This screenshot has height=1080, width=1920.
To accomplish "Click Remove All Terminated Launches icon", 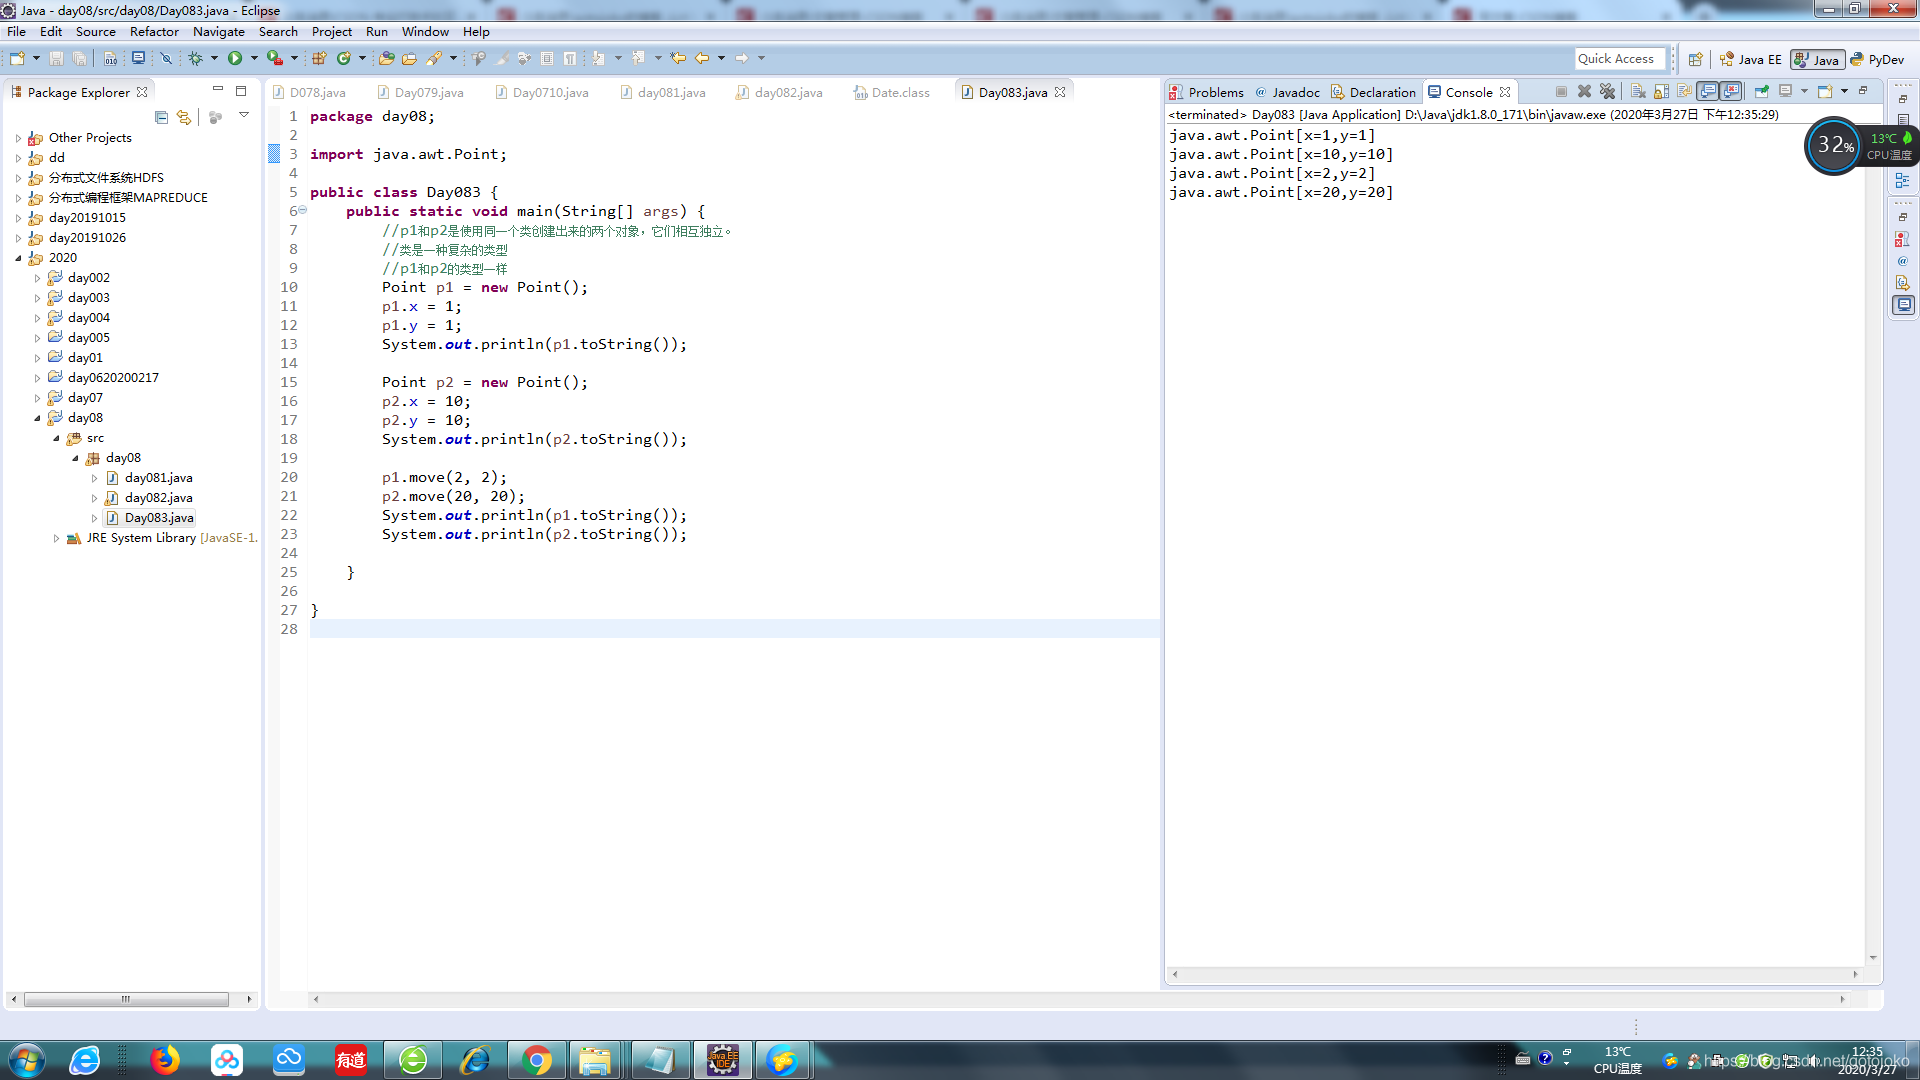I will click(1607, 91).
